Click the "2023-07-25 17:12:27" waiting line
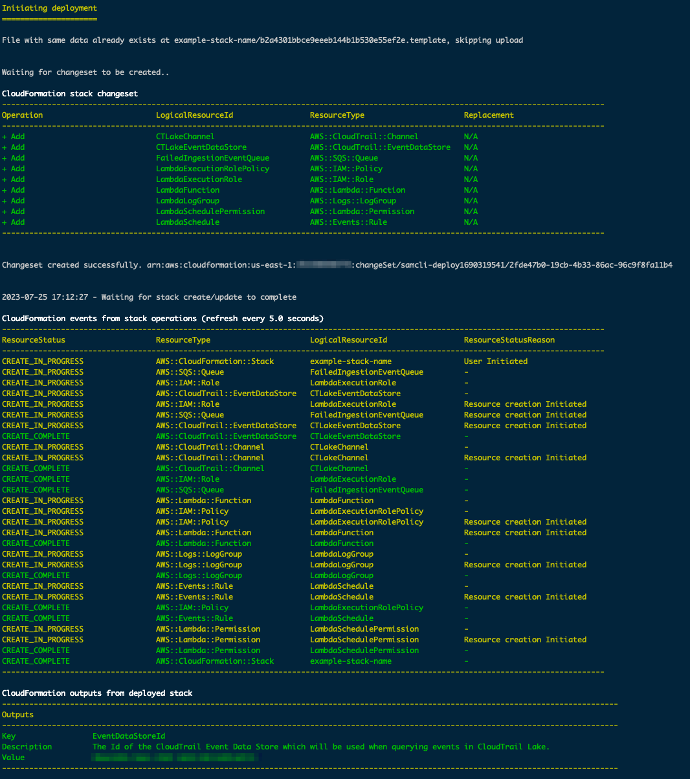This screenshot has height=779, width=691. tap(149, 298)
